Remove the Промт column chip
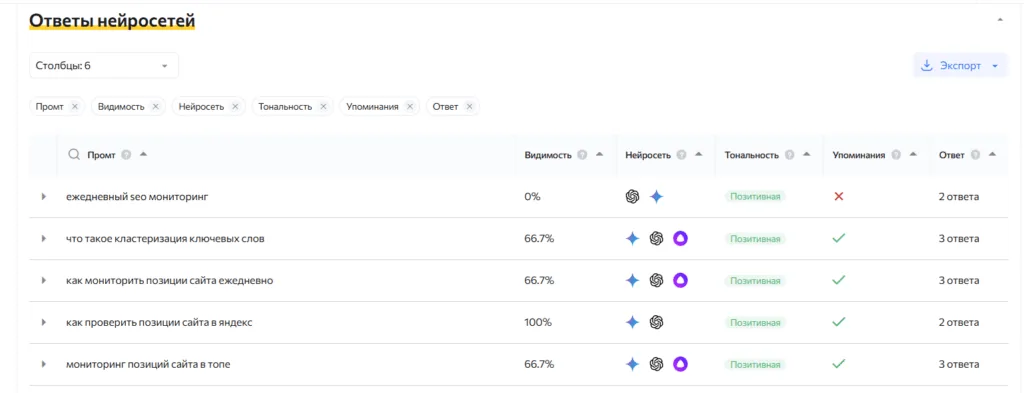1024x393 pixels. pos(74,106)
